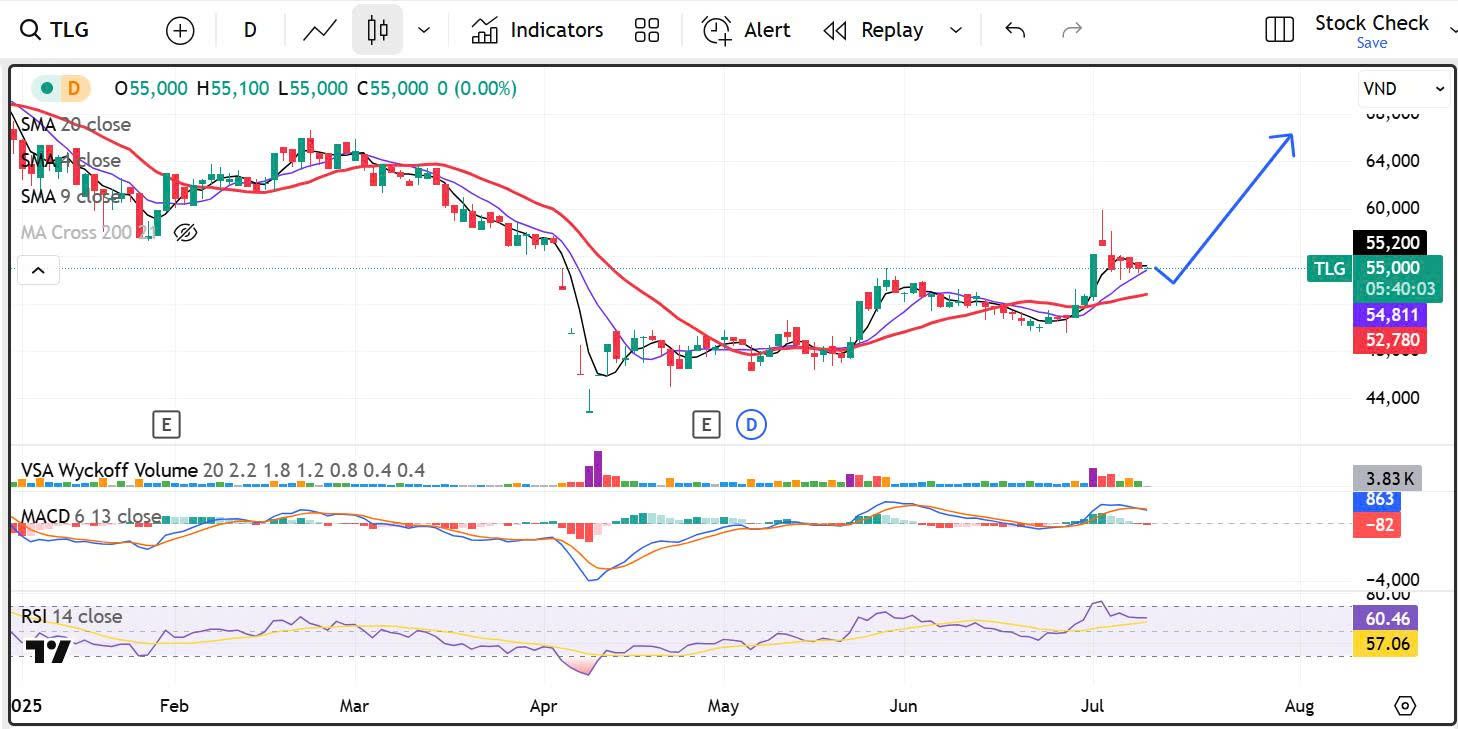The image size is (1458, 729).
Task: Open the VND currency dropdown
Action: click(x=1404, y=89)
